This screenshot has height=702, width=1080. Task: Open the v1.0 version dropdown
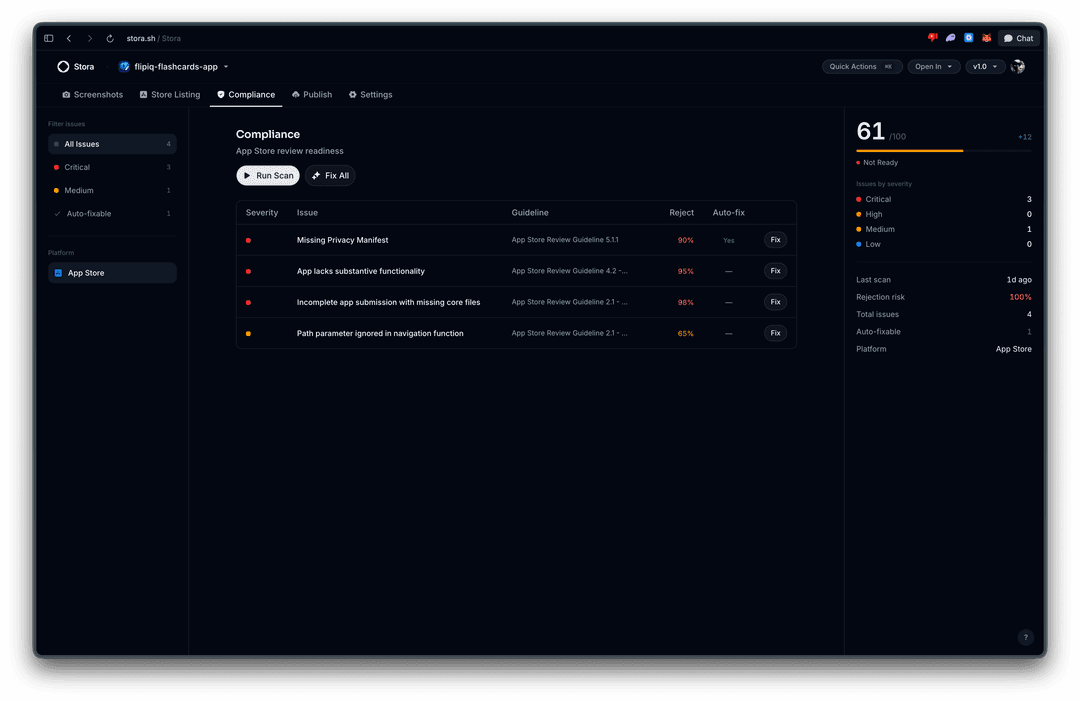(985, 67)
